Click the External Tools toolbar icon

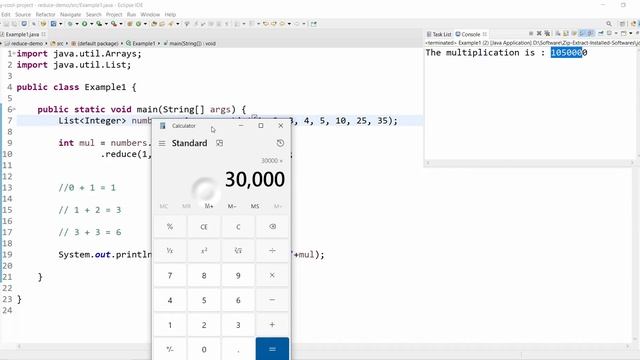point(114,24)
